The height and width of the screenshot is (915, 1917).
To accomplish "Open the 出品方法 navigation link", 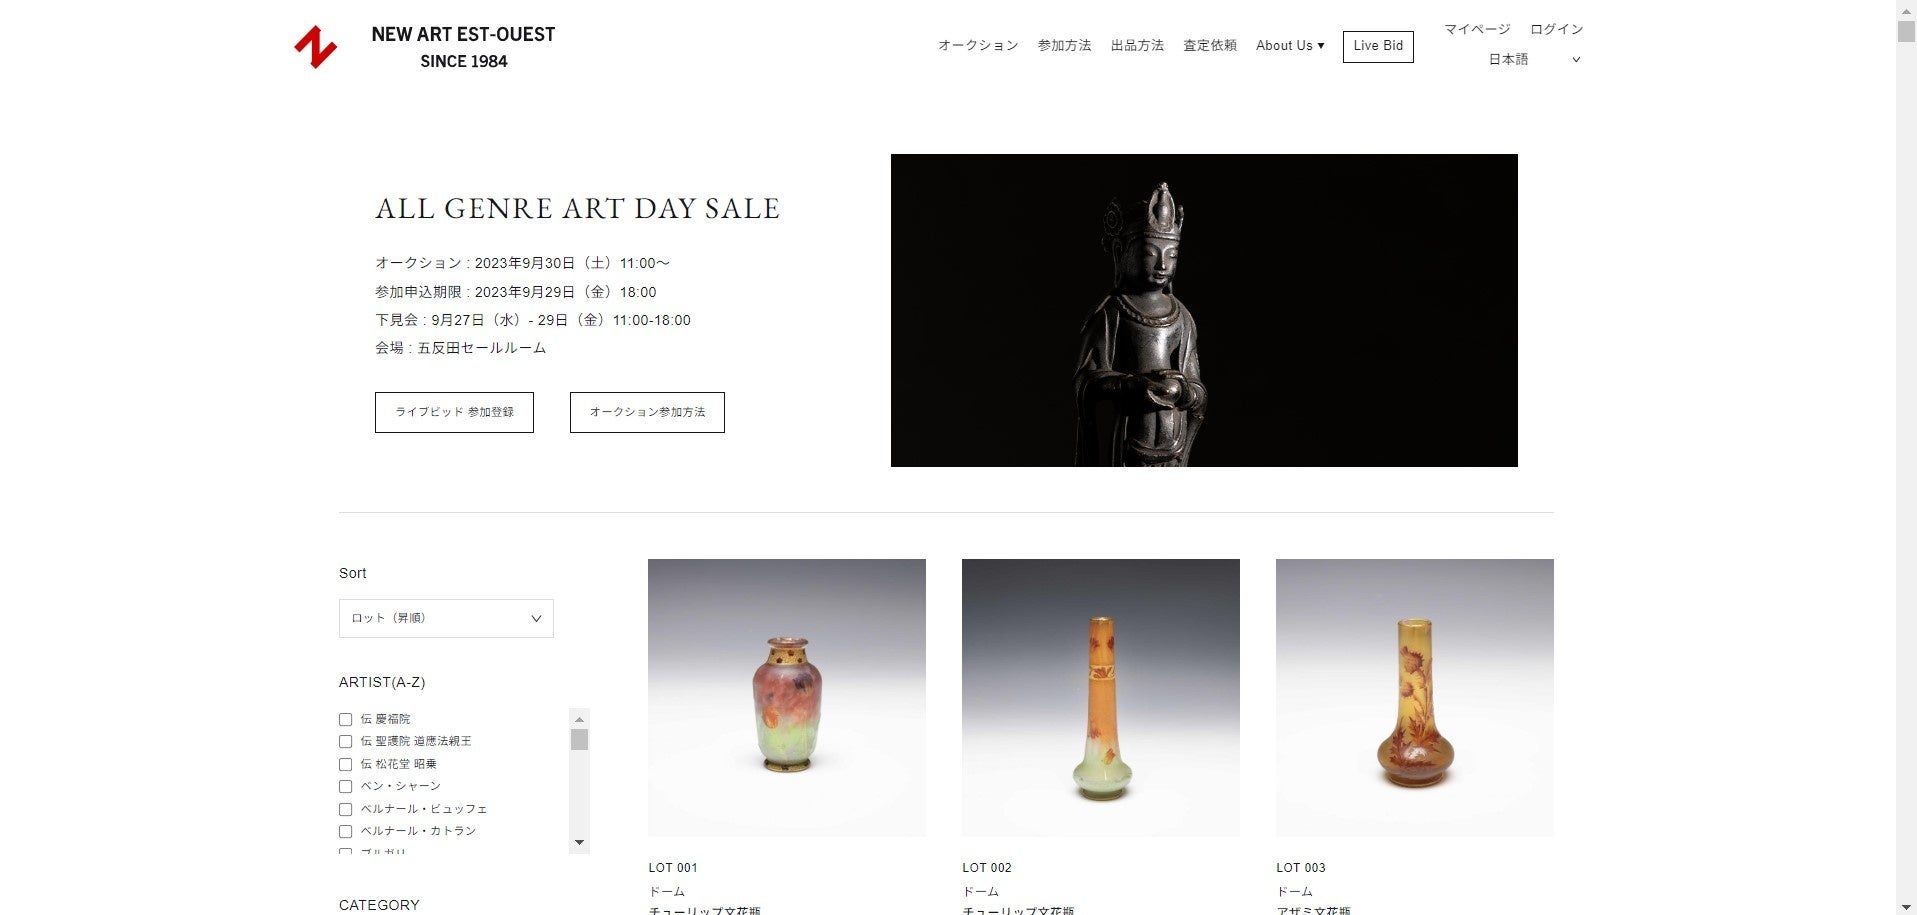I will (1137, 46).
